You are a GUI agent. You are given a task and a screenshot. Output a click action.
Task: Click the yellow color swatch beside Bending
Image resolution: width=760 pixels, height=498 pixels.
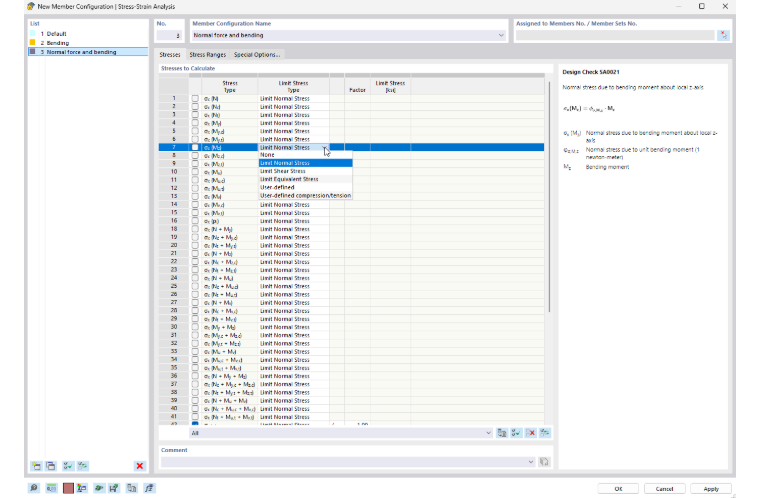pyautogui.click(x=32, y=43)
